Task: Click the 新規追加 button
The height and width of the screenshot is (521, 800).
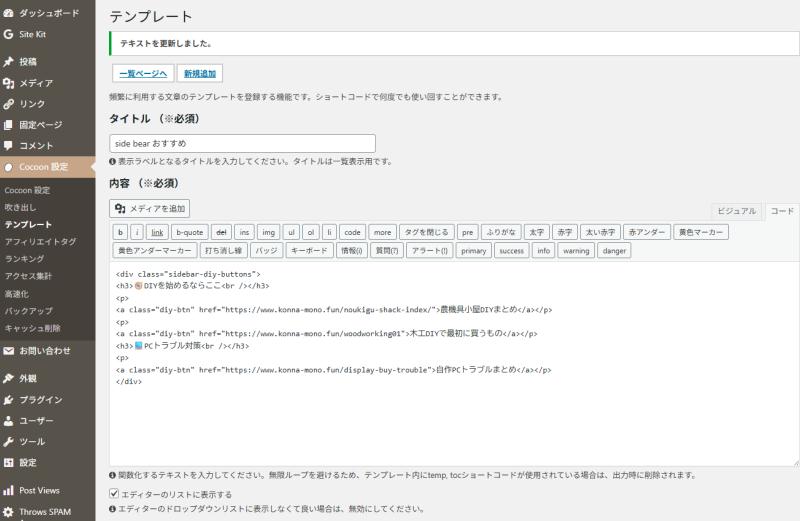Action: (200, 74)
